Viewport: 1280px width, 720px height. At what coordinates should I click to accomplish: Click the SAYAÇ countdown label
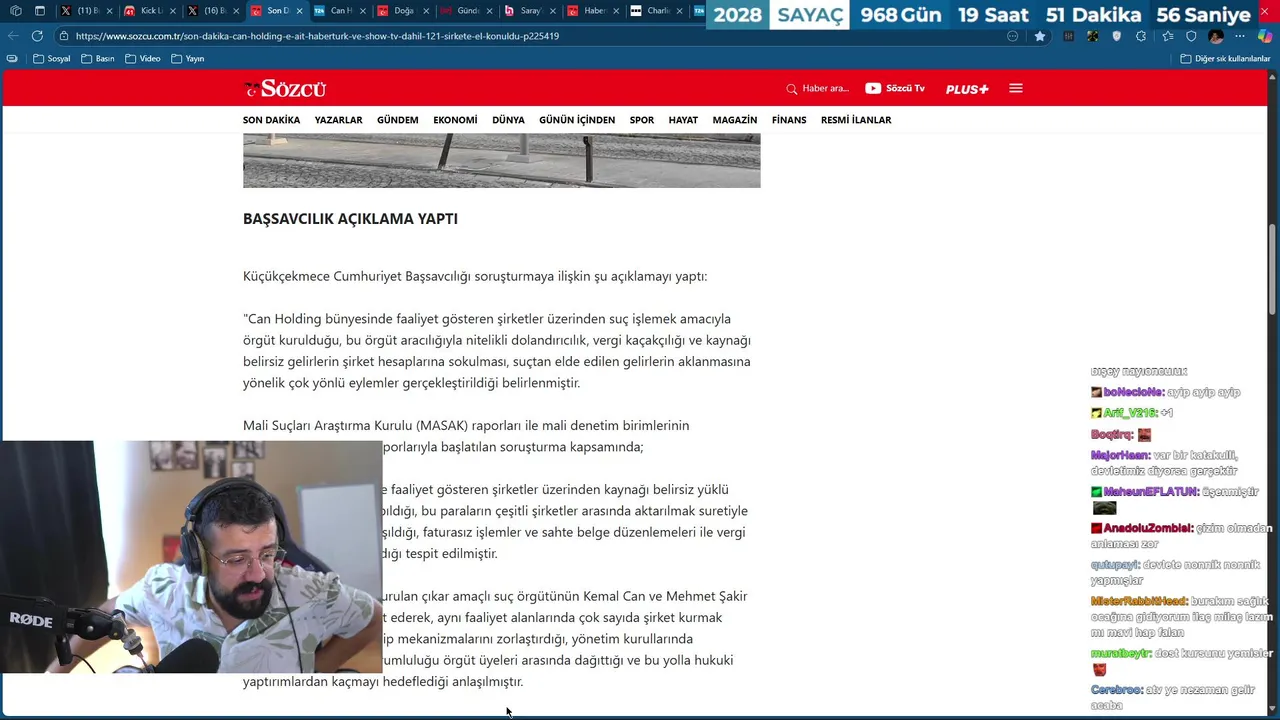(x=809, y=15)
